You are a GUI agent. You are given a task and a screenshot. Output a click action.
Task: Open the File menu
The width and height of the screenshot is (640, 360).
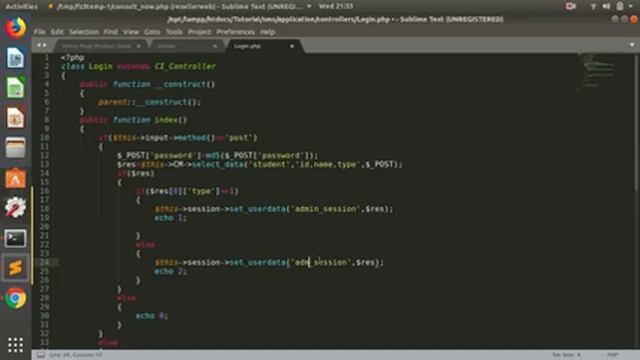[x=40, y=31]
